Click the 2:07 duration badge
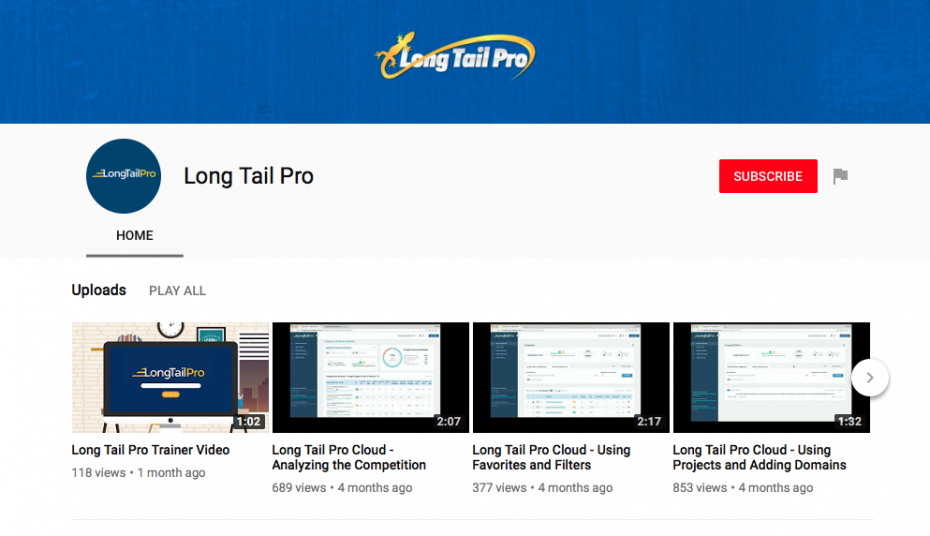The width and height of the screenshot is (930, 536). (x=449, y=422)
